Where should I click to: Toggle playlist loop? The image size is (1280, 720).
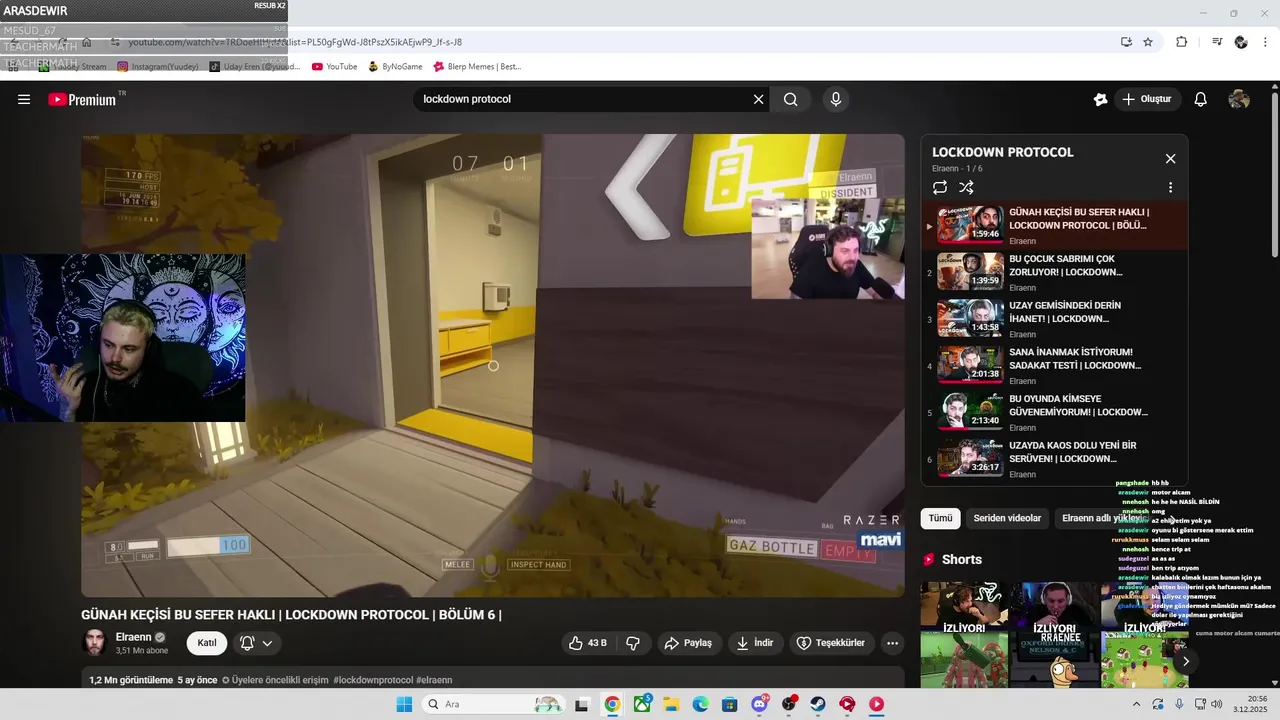(x=939, y=187)
